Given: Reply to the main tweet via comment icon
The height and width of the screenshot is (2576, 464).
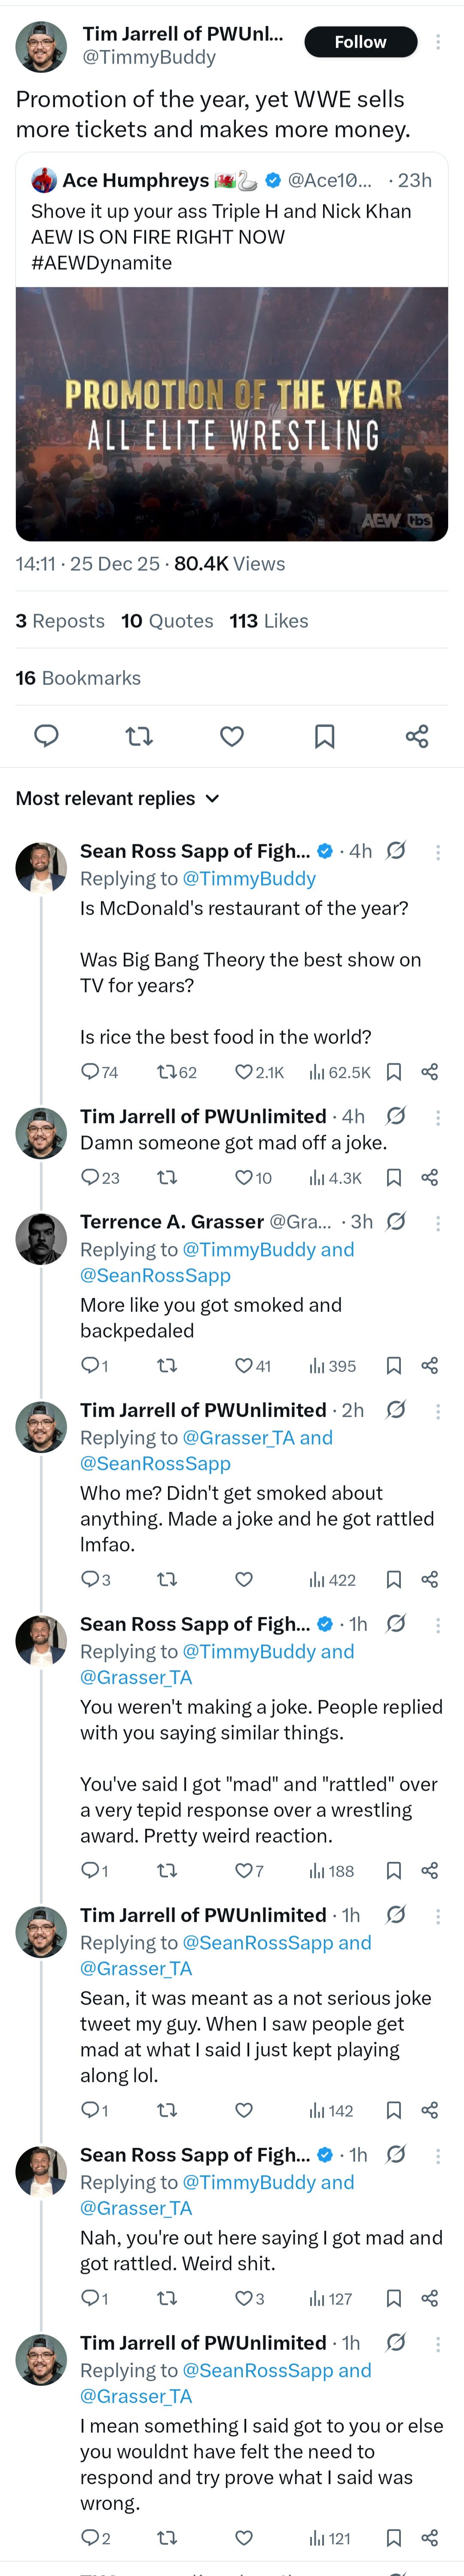Looking at the screenshot, I should [x=46, y=736].
